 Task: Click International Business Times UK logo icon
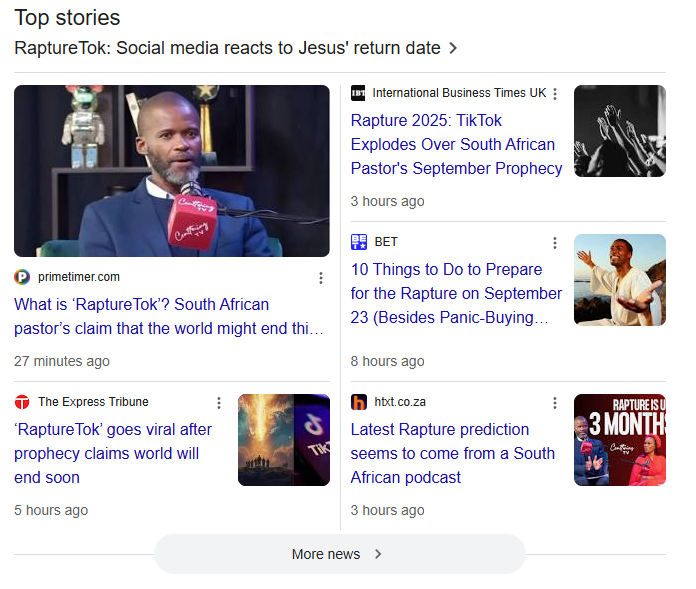coord(359,93)
